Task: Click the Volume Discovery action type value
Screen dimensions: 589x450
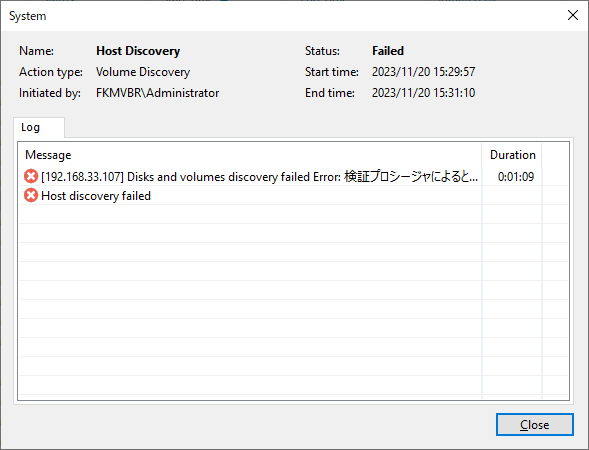Action: pos(143,72)
